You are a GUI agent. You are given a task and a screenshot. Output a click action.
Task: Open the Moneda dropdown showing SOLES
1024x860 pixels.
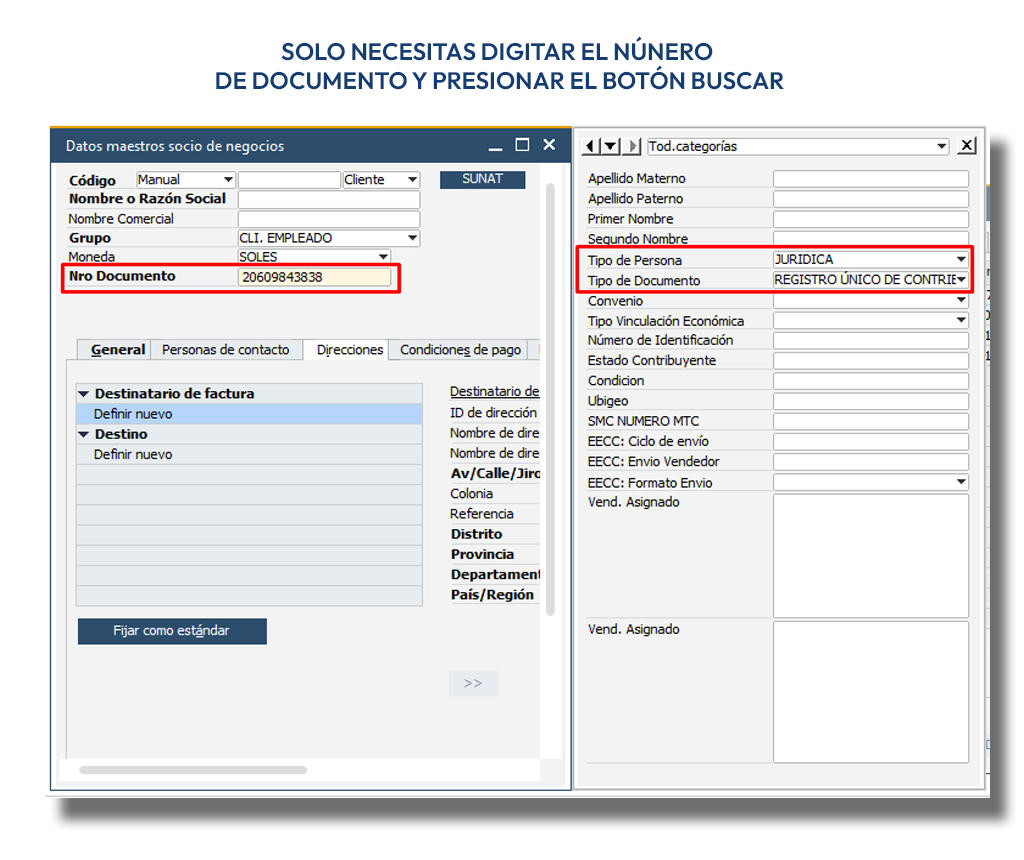382,256
